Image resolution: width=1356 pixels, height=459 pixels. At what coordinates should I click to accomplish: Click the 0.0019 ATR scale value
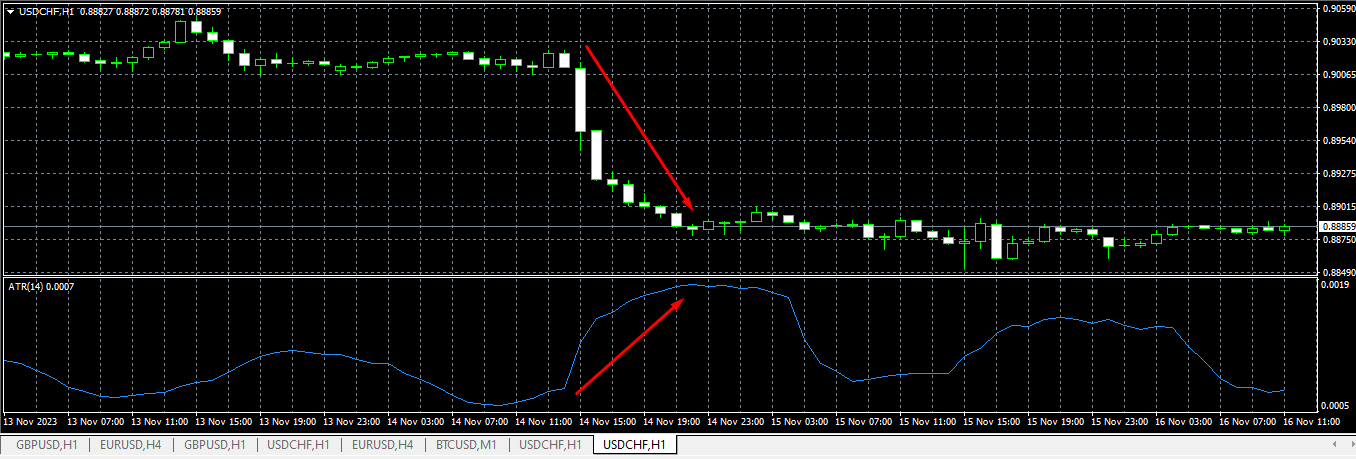(1334, 285)
